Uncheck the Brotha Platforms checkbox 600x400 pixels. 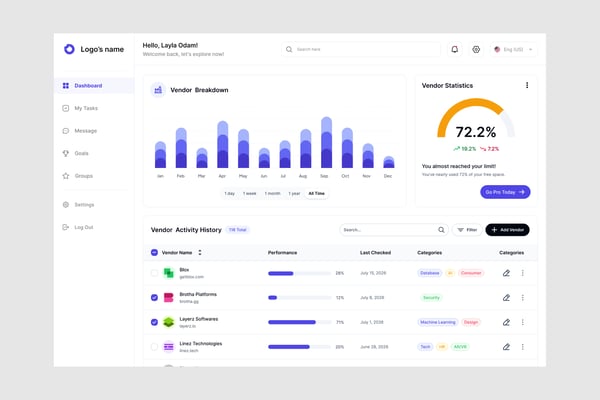[154, 297]
